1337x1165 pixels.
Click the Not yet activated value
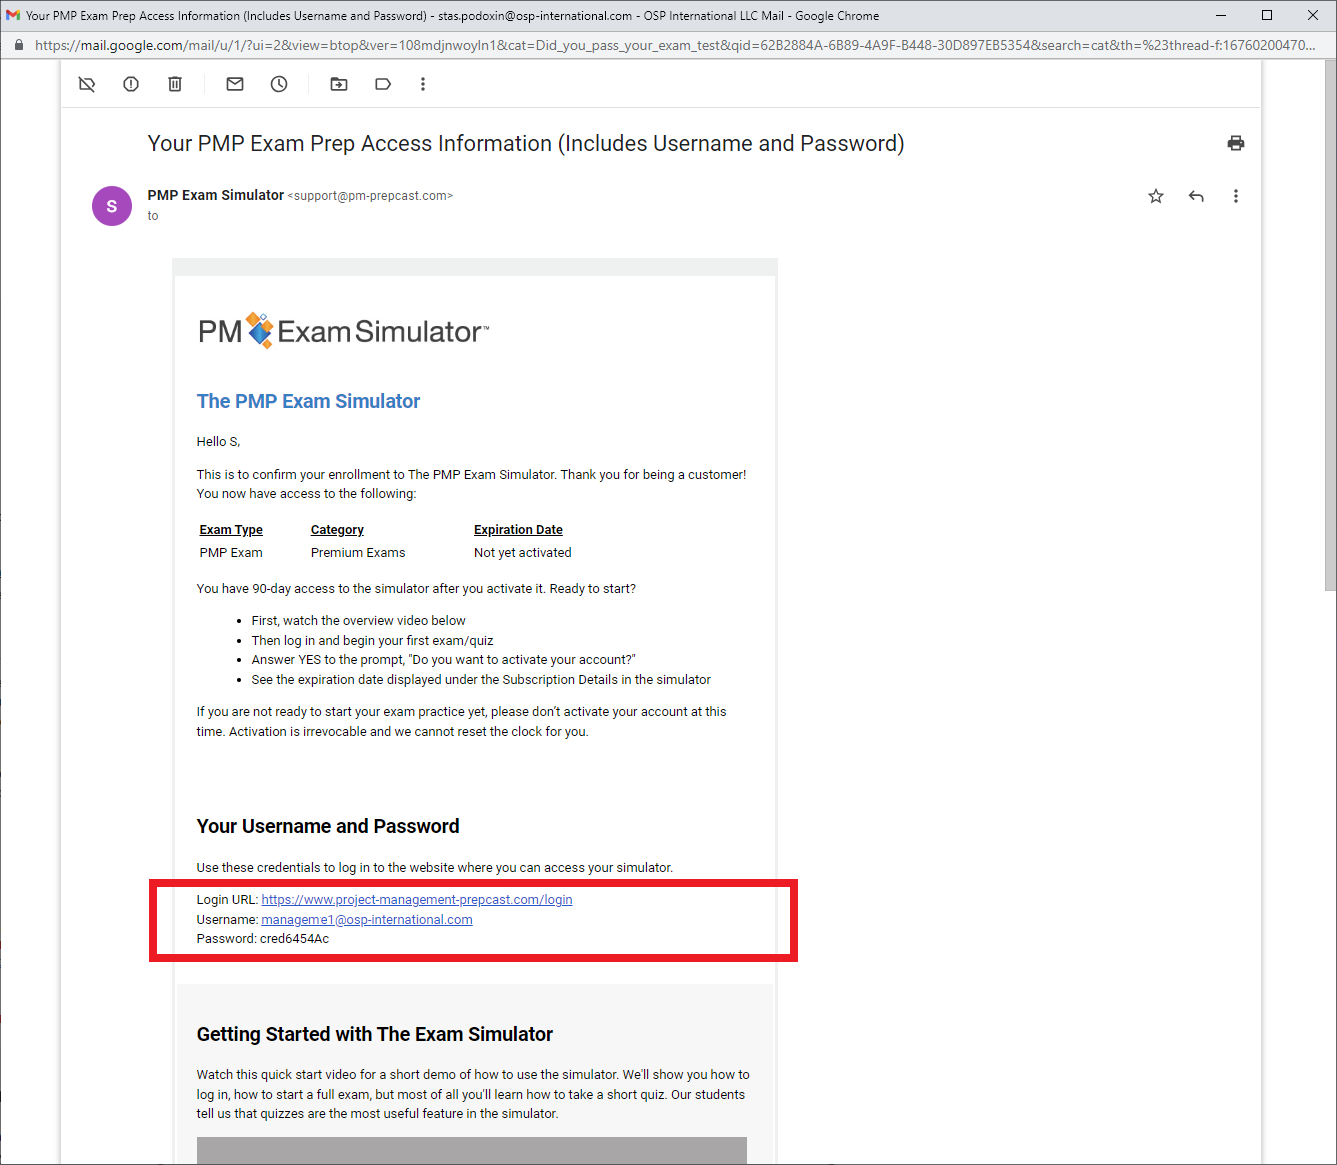tap(523, 553)
